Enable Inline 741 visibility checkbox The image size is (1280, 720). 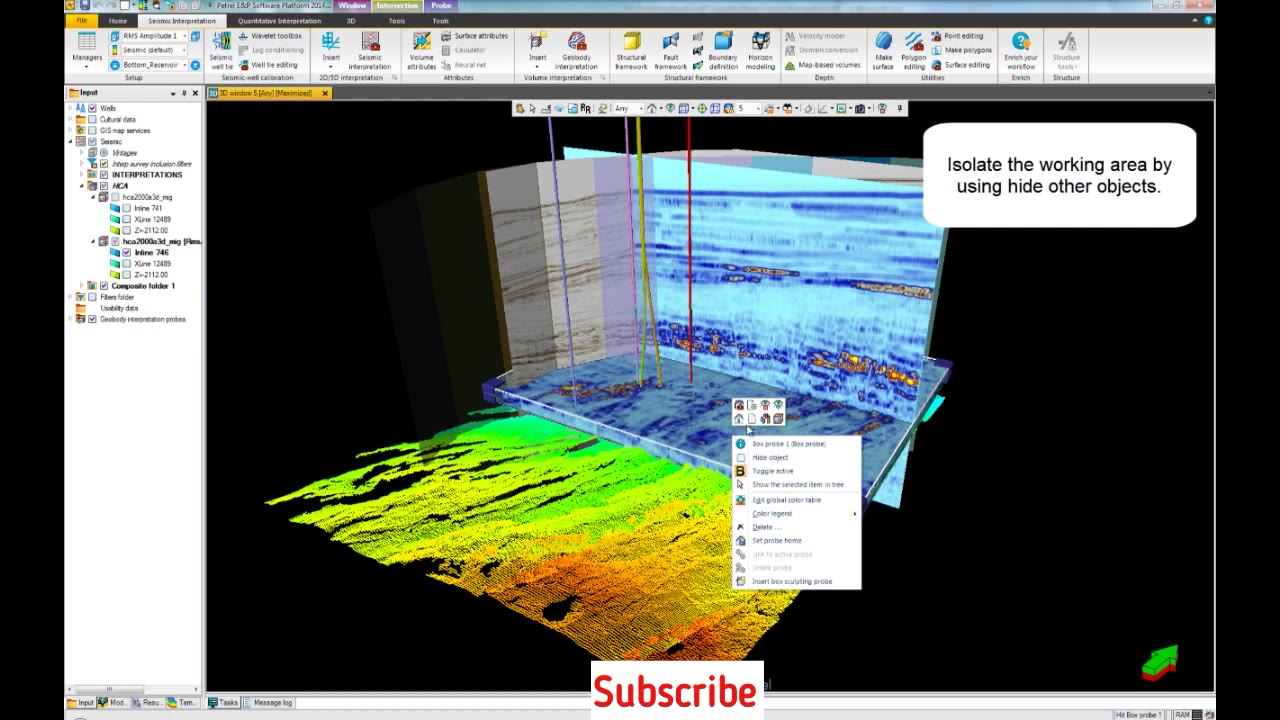point(126,208)
